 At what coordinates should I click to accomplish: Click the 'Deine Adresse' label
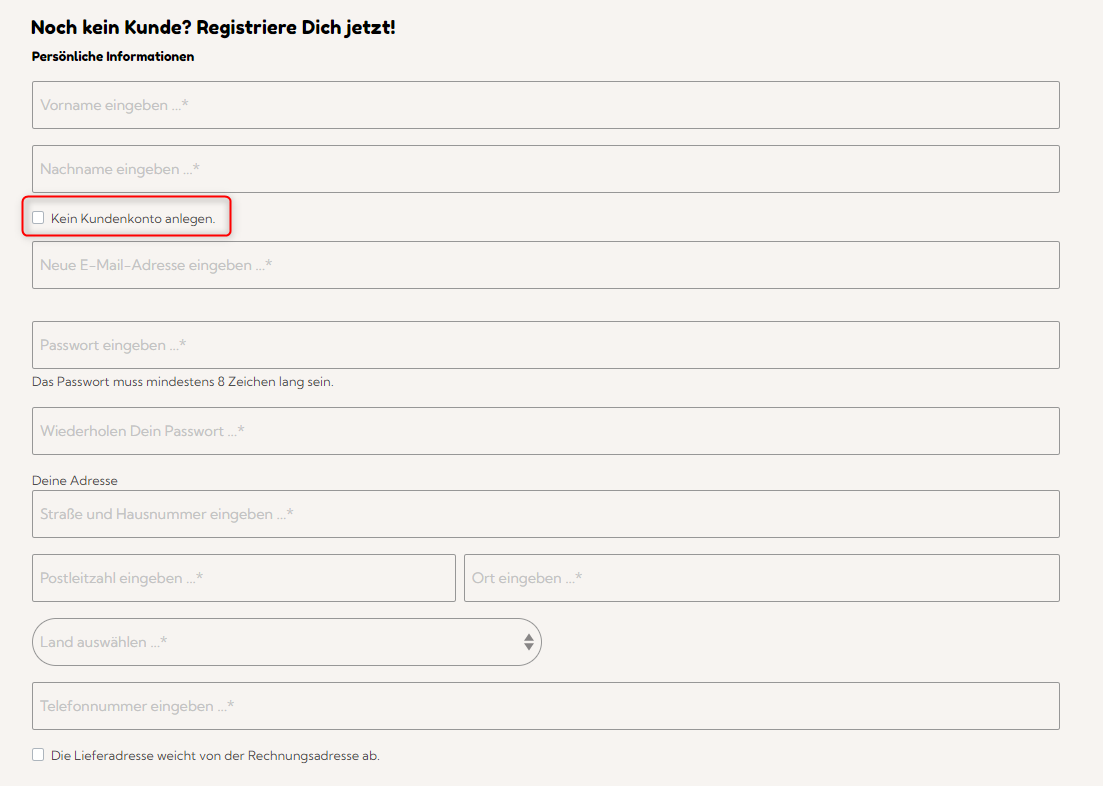click(x=75, y=481)
